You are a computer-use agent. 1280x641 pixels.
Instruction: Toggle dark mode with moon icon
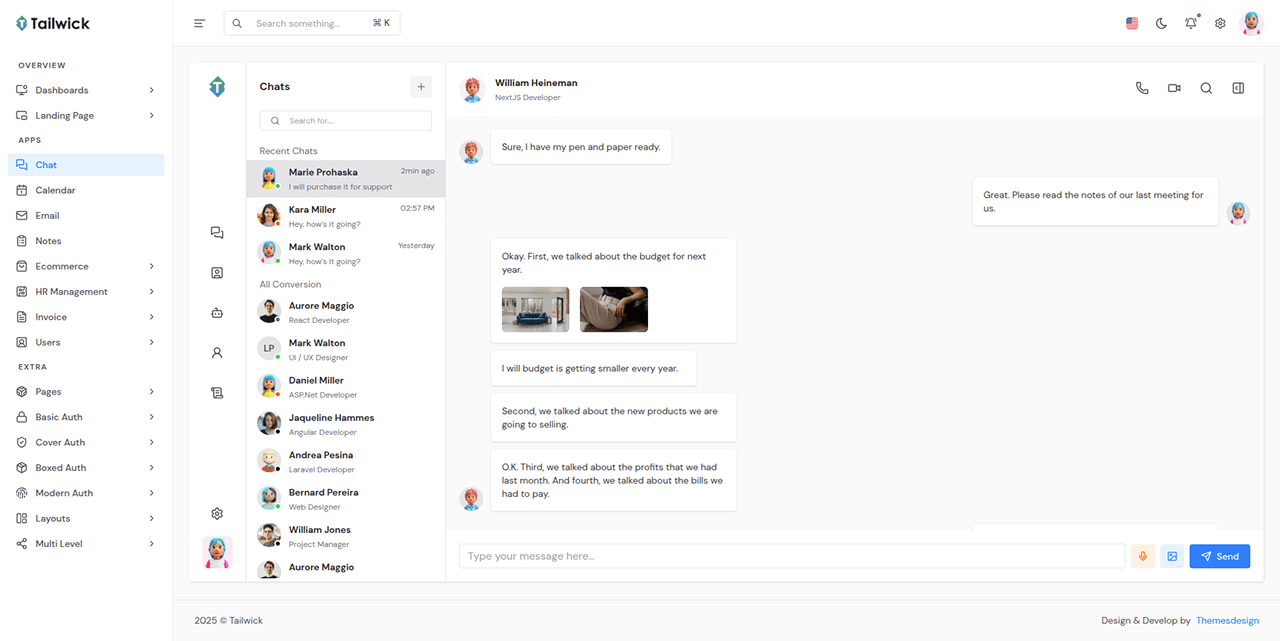click(1161, 23)
